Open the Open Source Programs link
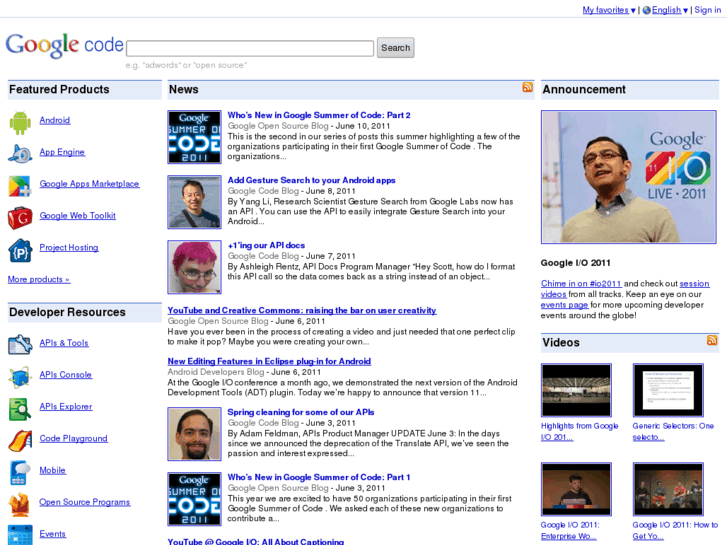 [84, 502]
